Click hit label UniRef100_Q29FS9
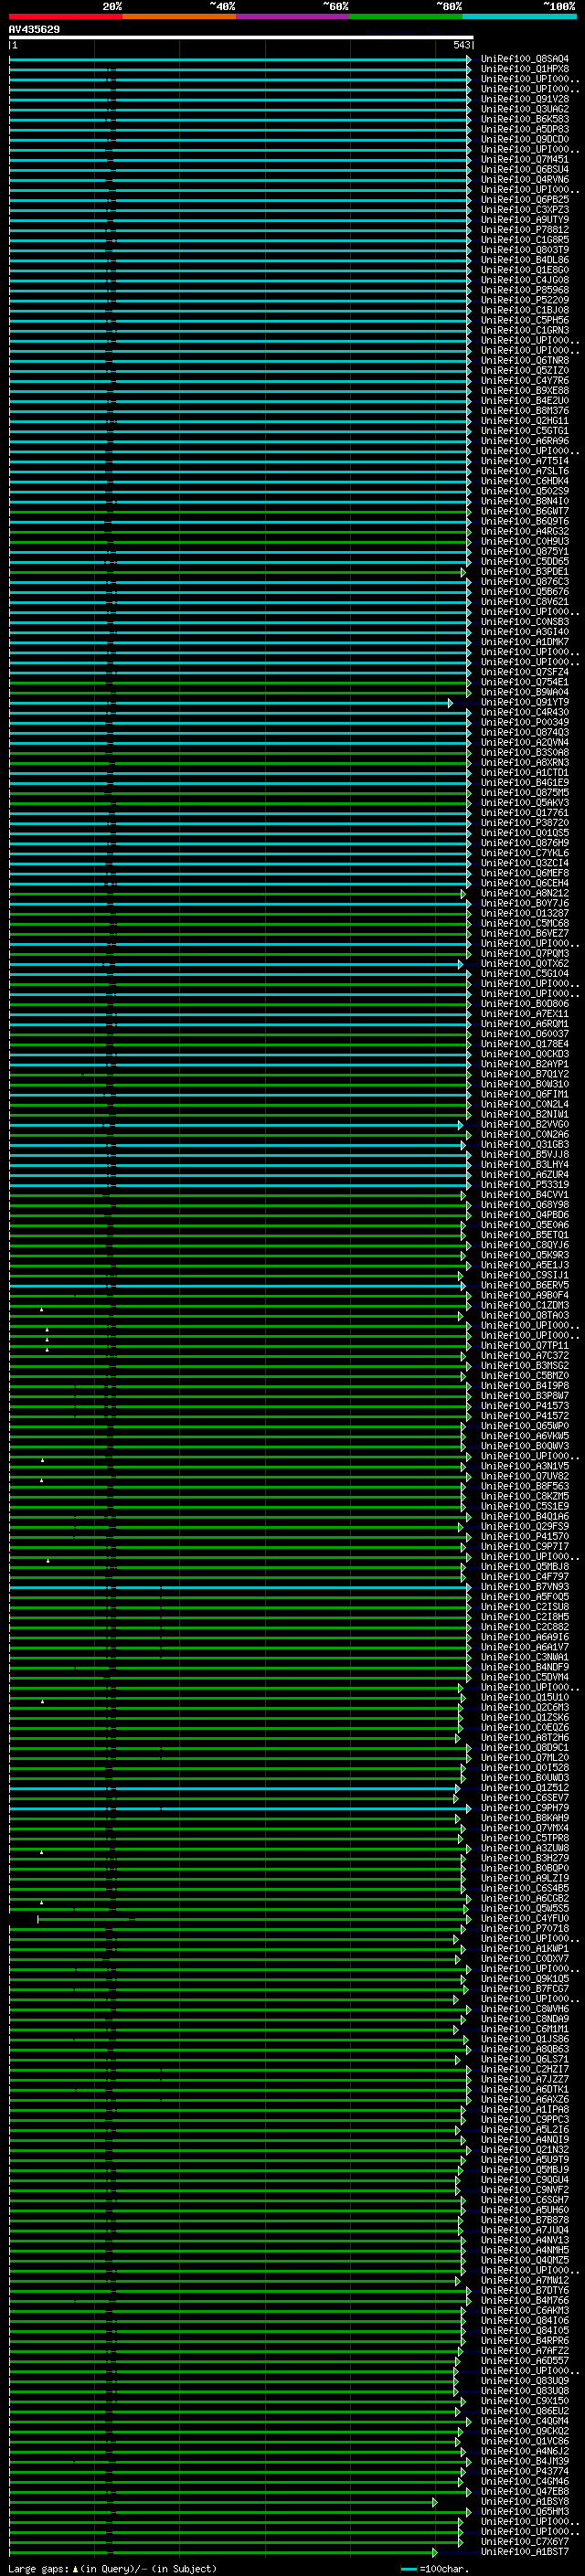Screen dimensions: 585x2576 pos(525,1527)
